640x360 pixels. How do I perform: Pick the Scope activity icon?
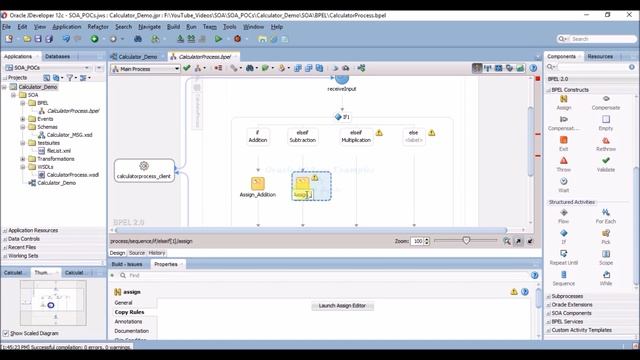point(606,254)
